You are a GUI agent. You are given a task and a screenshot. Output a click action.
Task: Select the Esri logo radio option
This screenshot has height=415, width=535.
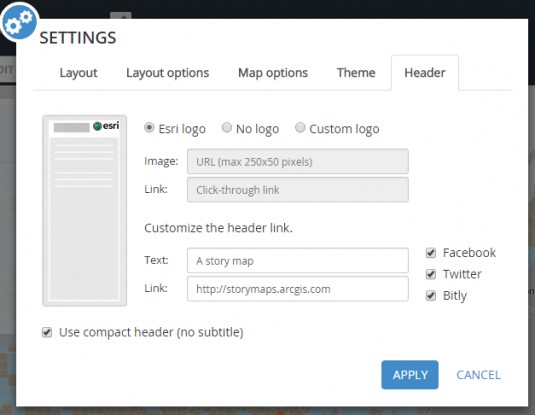tap(149, 128)
